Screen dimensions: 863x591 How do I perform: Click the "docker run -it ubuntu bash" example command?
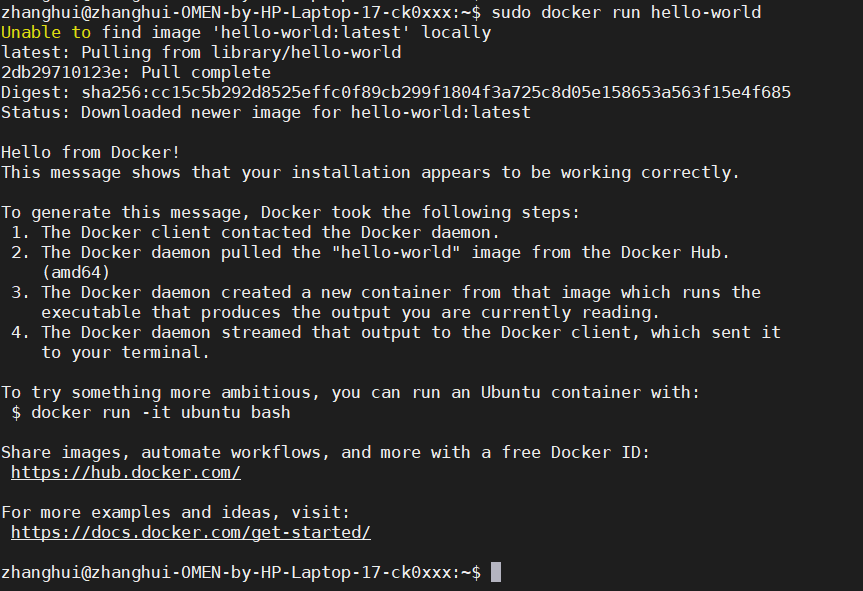pos(160,412)
